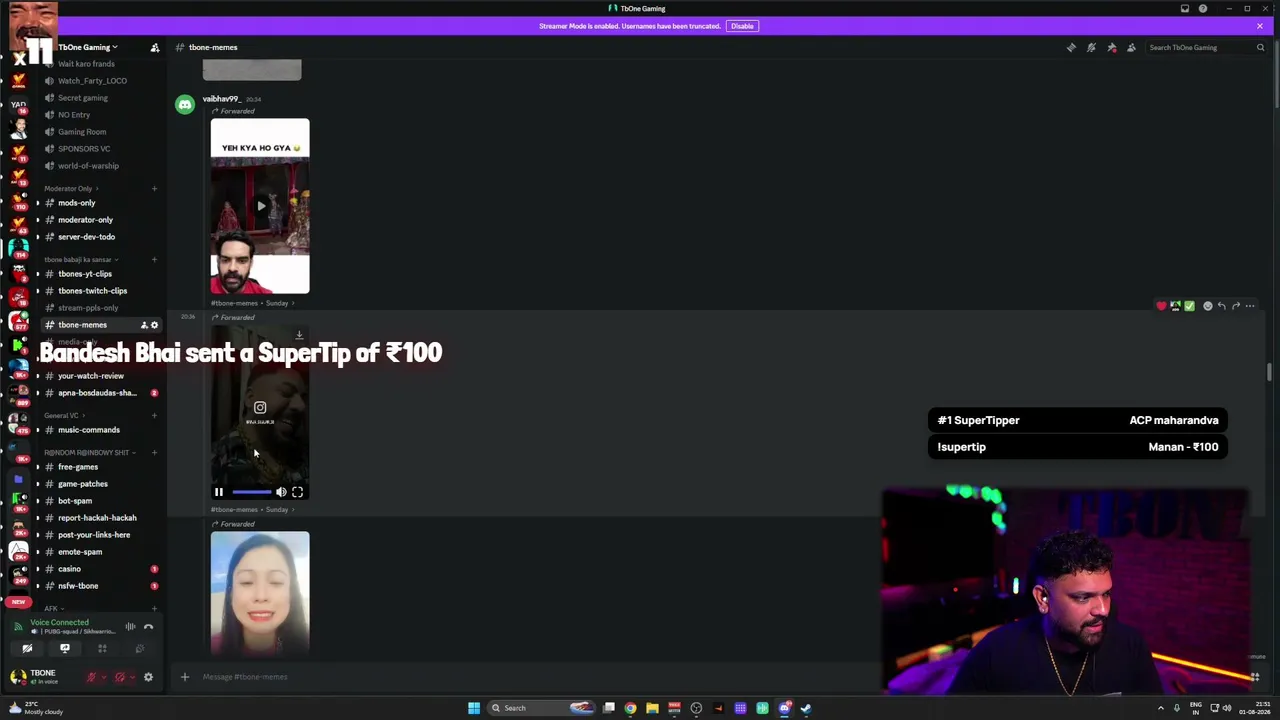
Task: Open pinned messages in channel header
Action: 1111,47
